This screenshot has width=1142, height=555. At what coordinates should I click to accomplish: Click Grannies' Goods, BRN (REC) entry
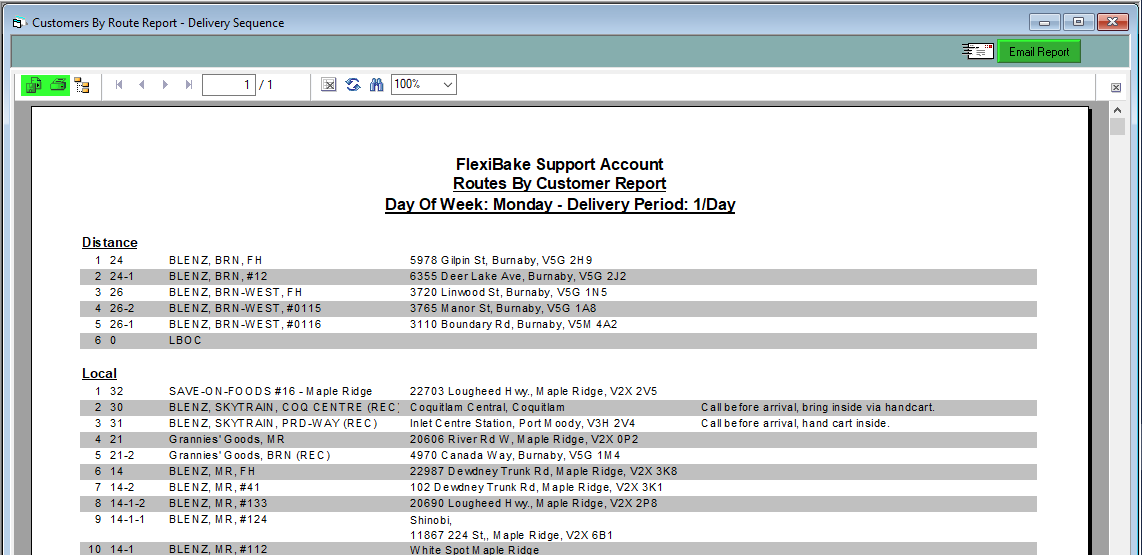[x=250, y=455]
